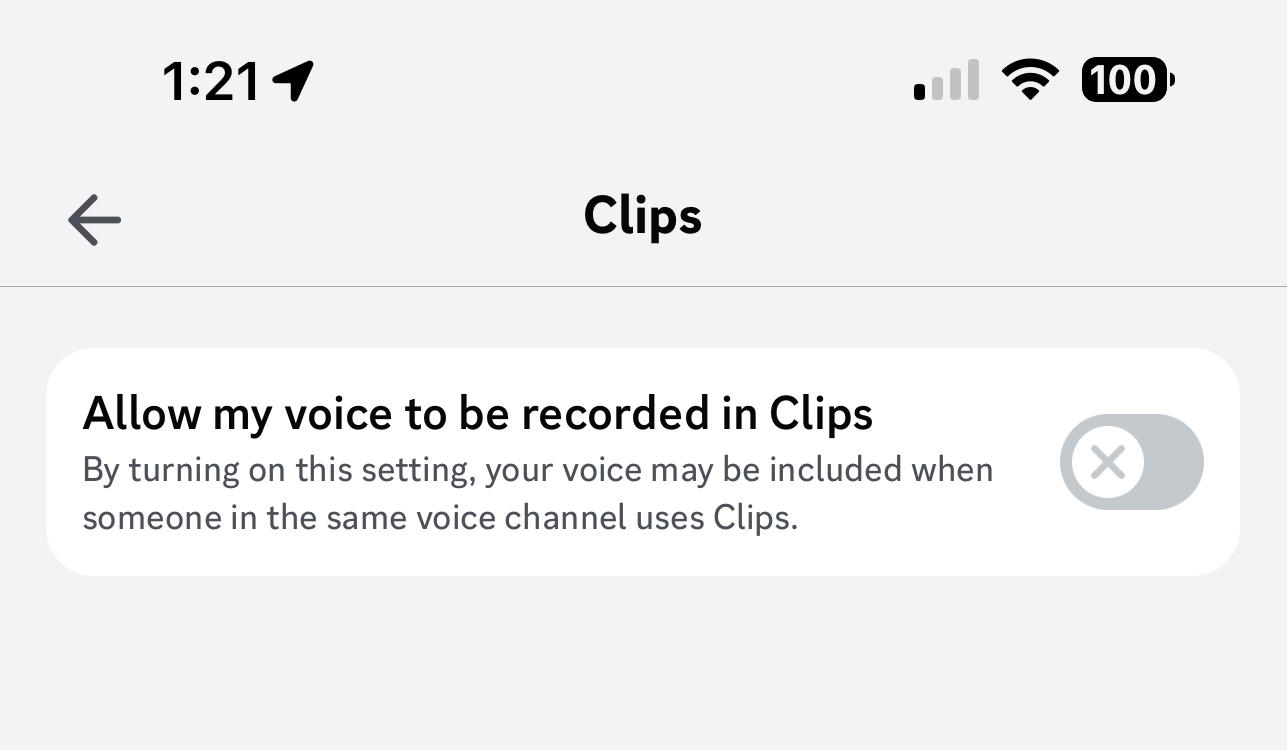Click the X knob inside the Clips switch

1107,462
